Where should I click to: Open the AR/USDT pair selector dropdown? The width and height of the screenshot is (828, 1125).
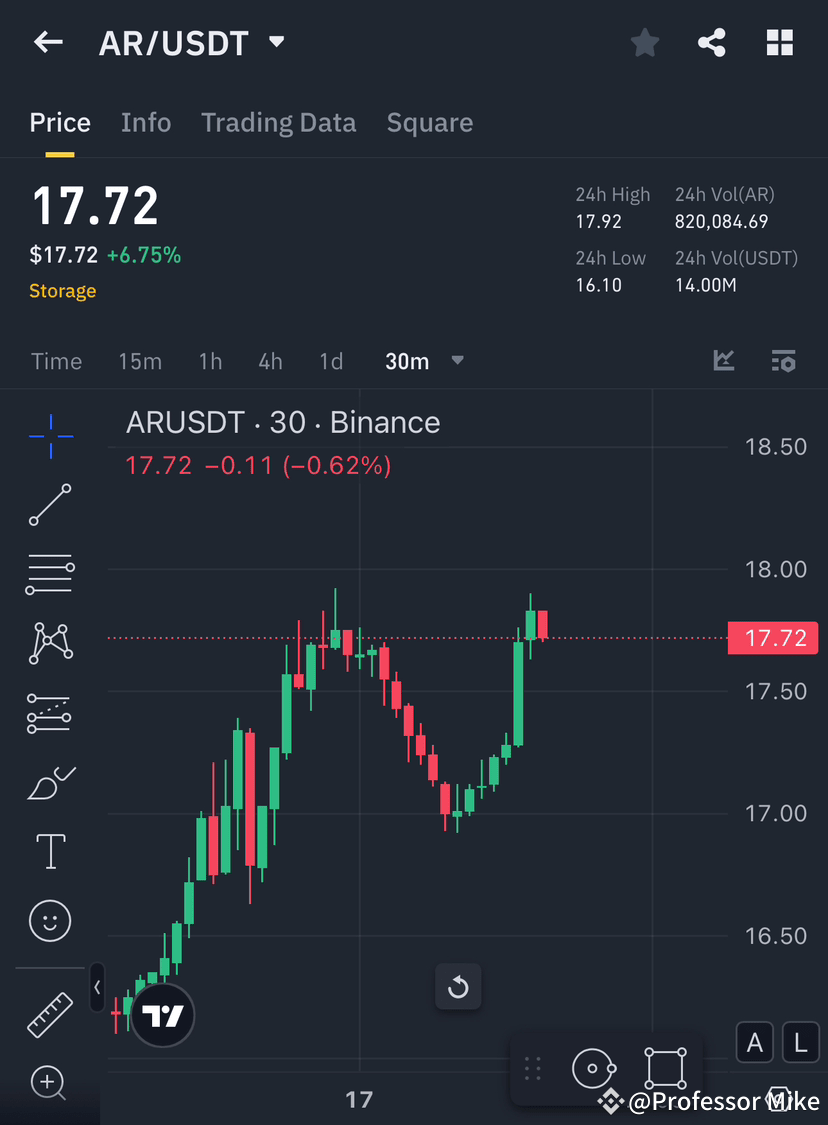[277, 42]
